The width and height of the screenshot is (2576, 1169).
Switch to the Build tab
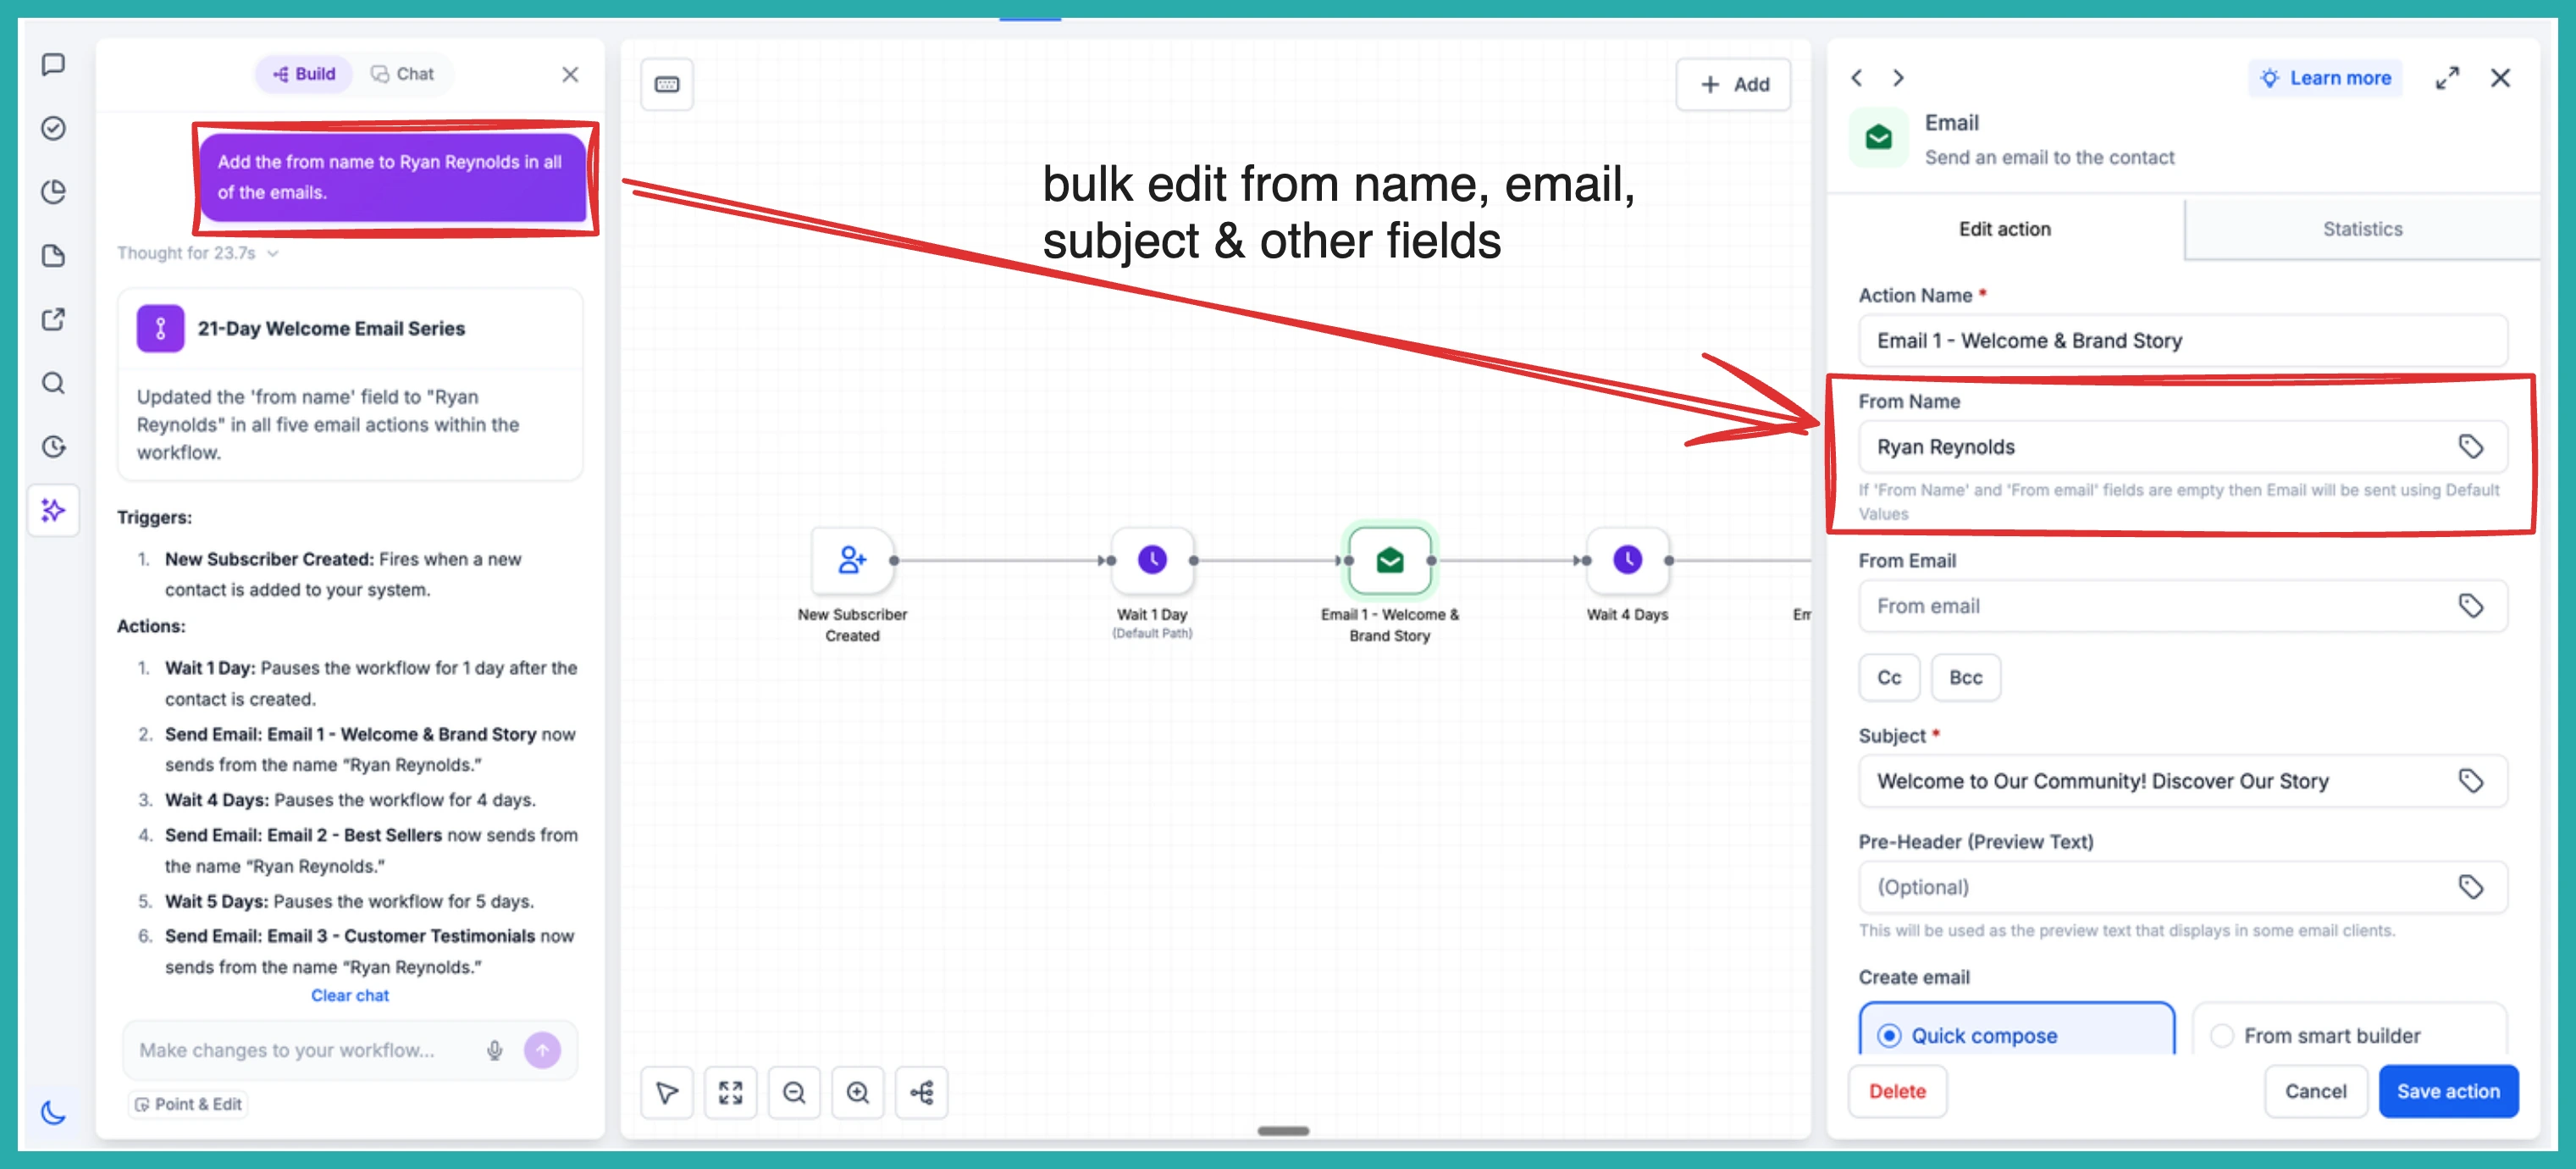[x=304, y=74]
